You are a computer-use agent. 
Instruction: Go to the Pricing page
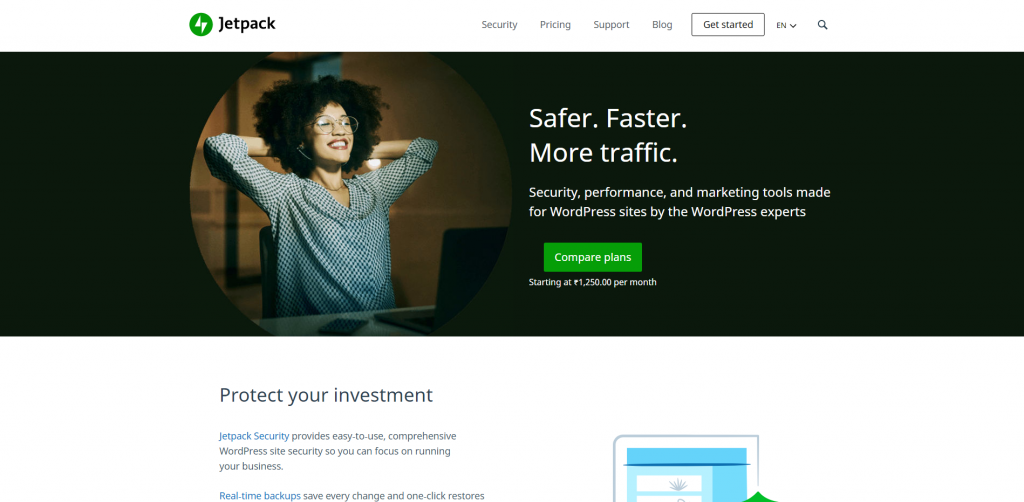(x=555, y=25)
